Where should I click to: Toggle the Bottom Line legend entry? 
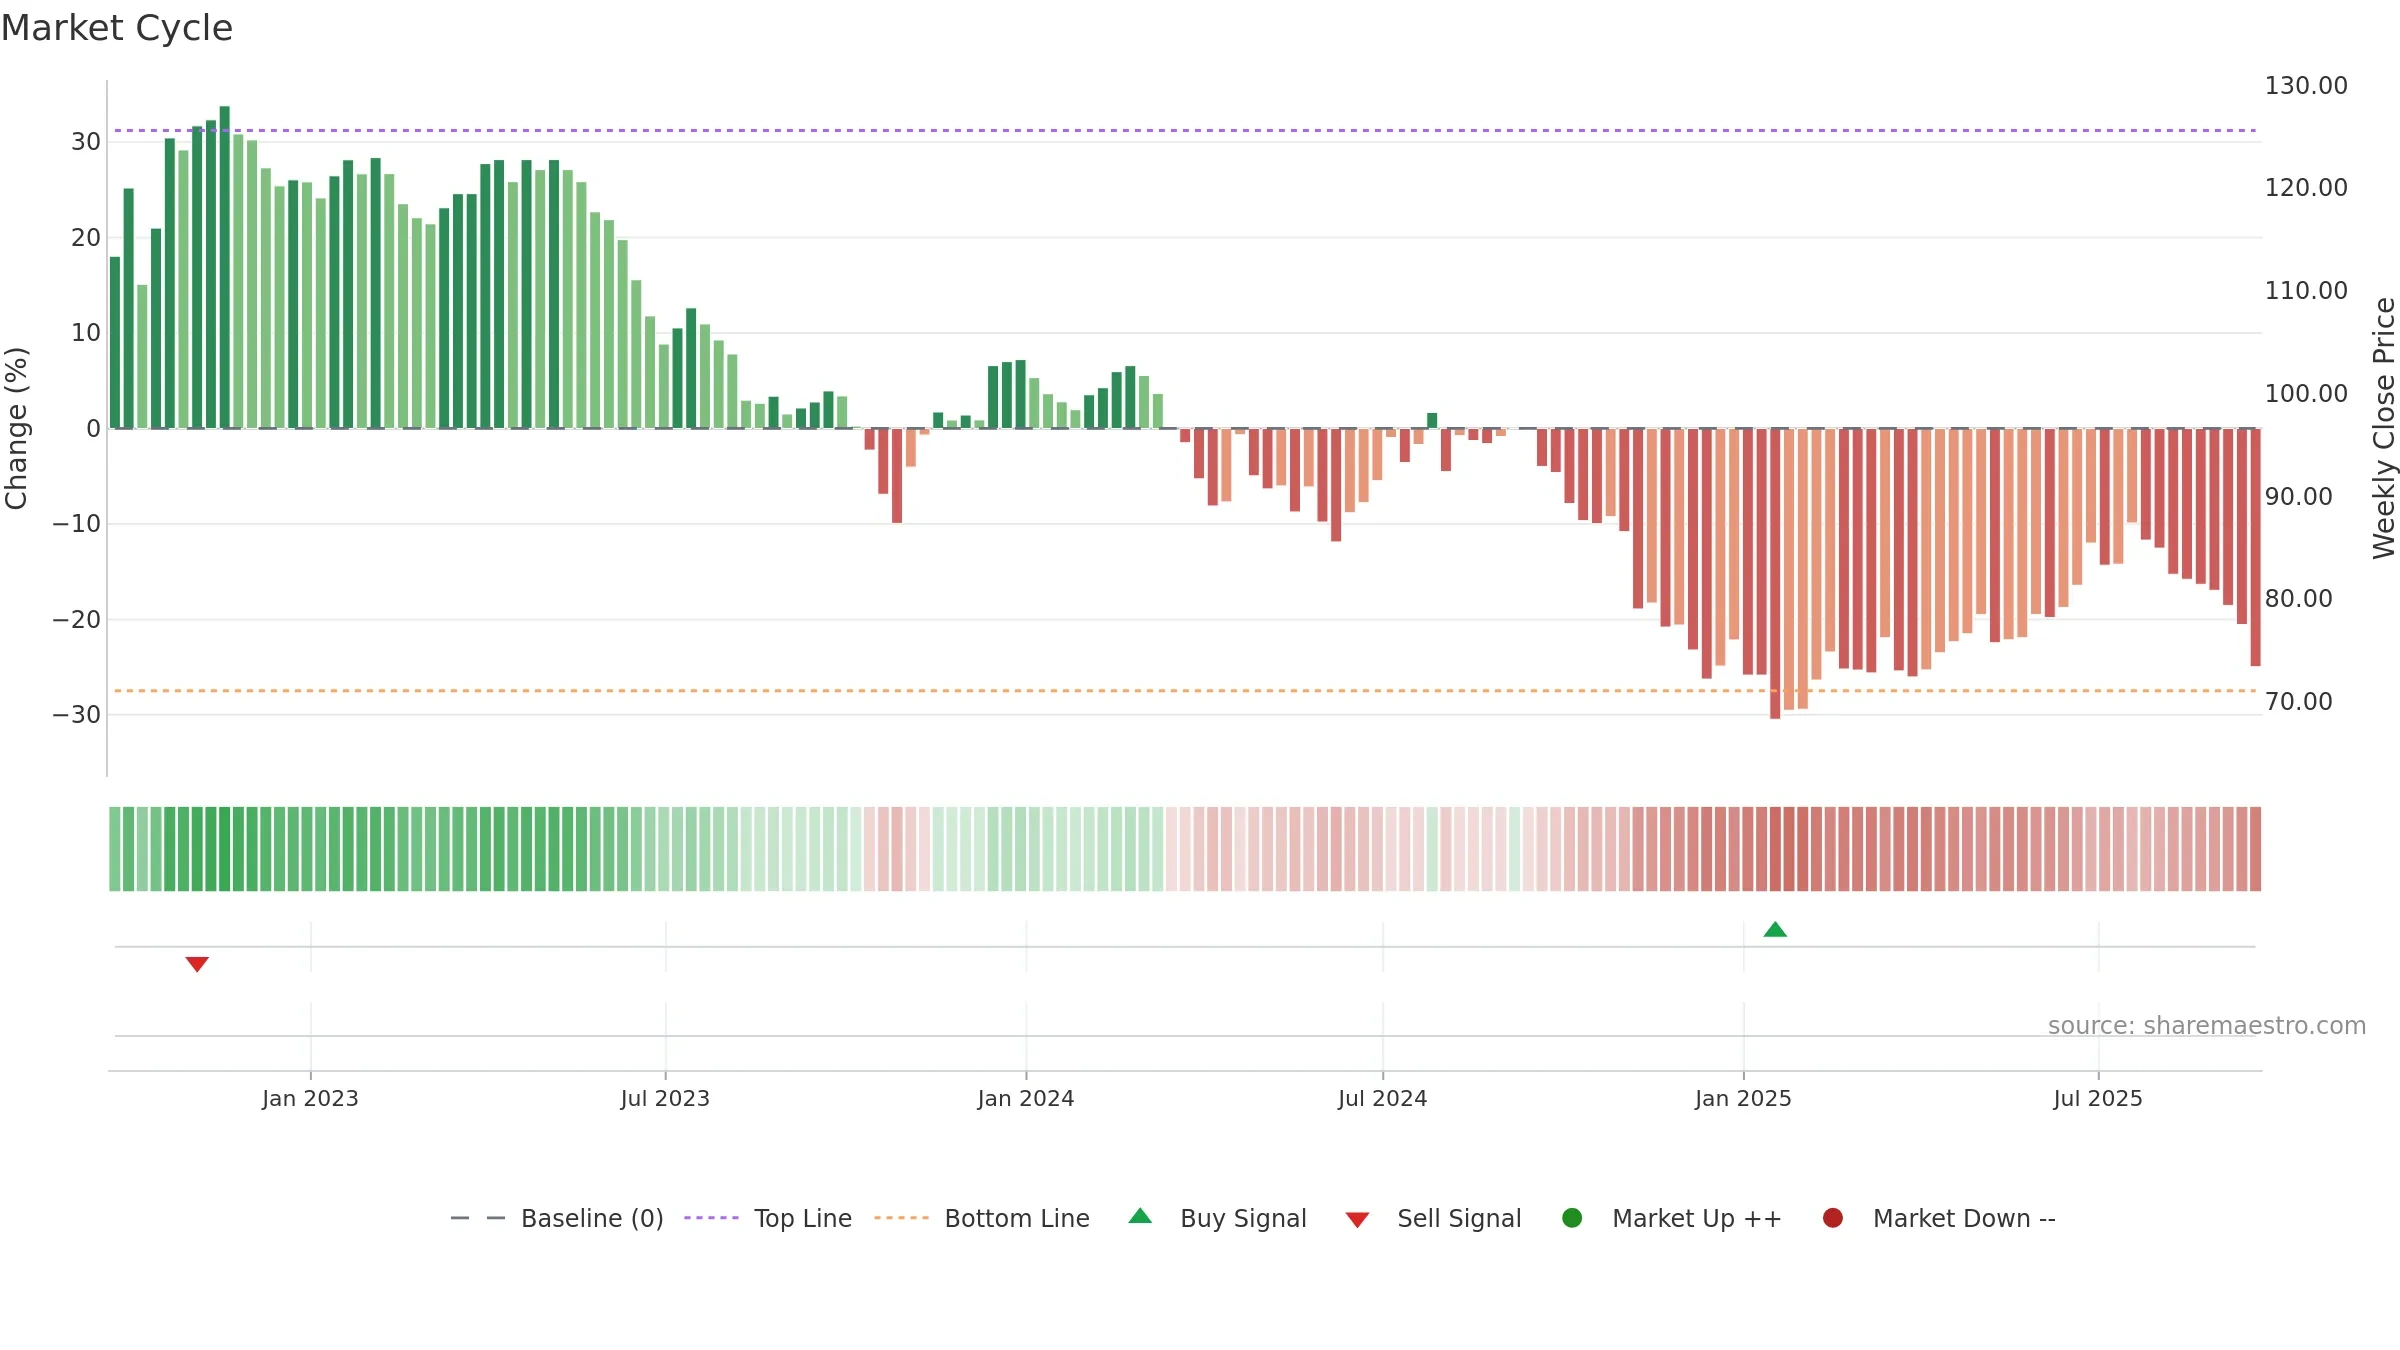coord(982,1218)
